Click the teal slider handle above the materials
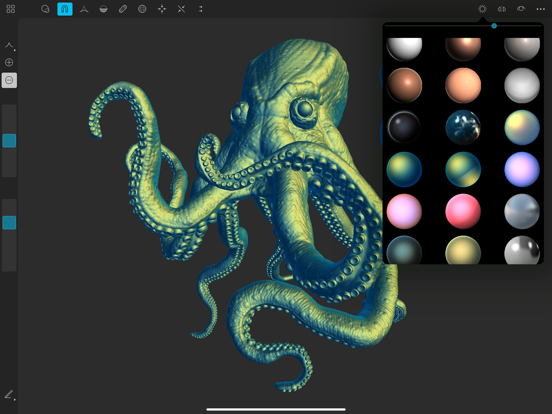Screen dimensions: 552x414 [x=494, y=26]
